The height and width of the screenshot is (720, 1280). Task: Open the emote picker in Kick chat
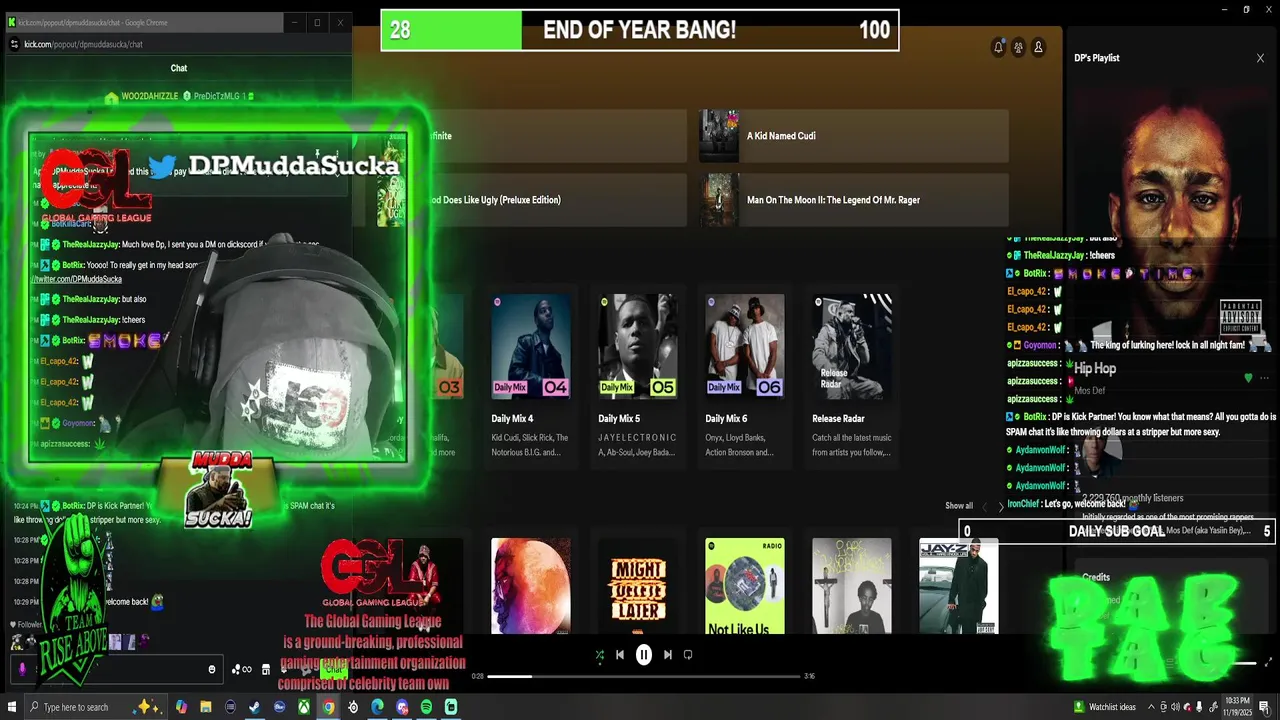212,669
